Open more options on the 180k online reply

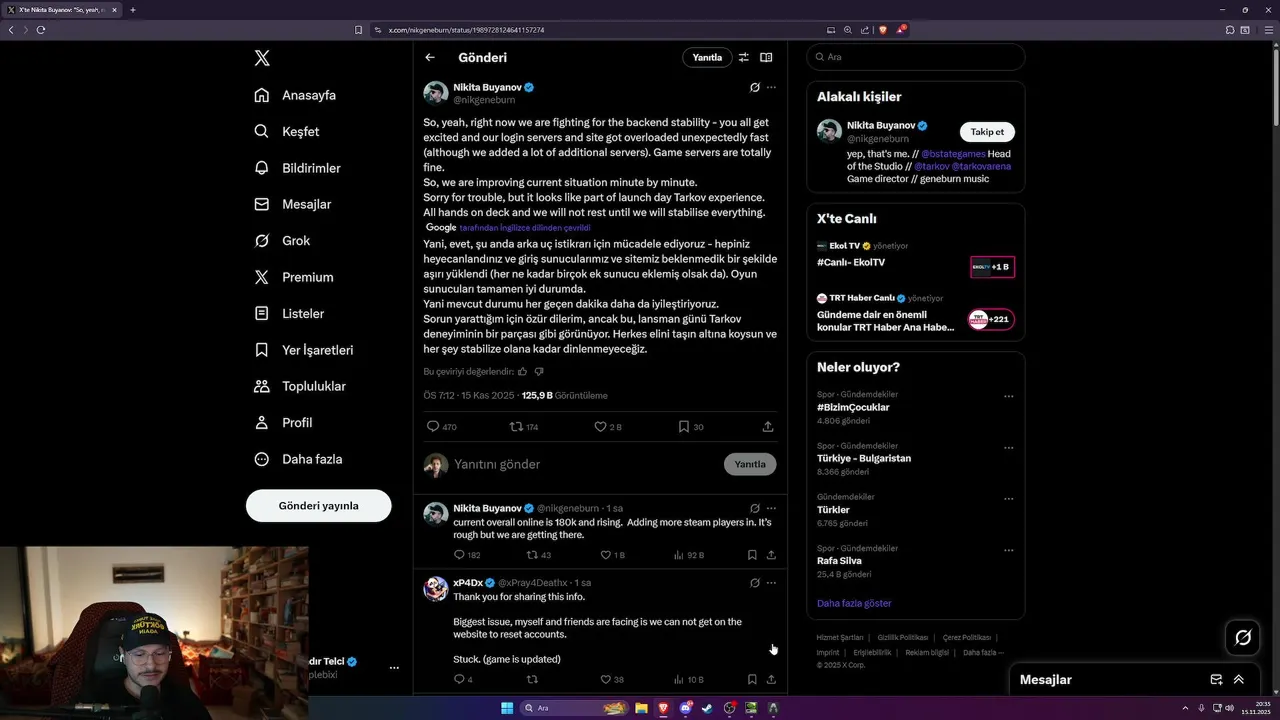click(771, 508)
